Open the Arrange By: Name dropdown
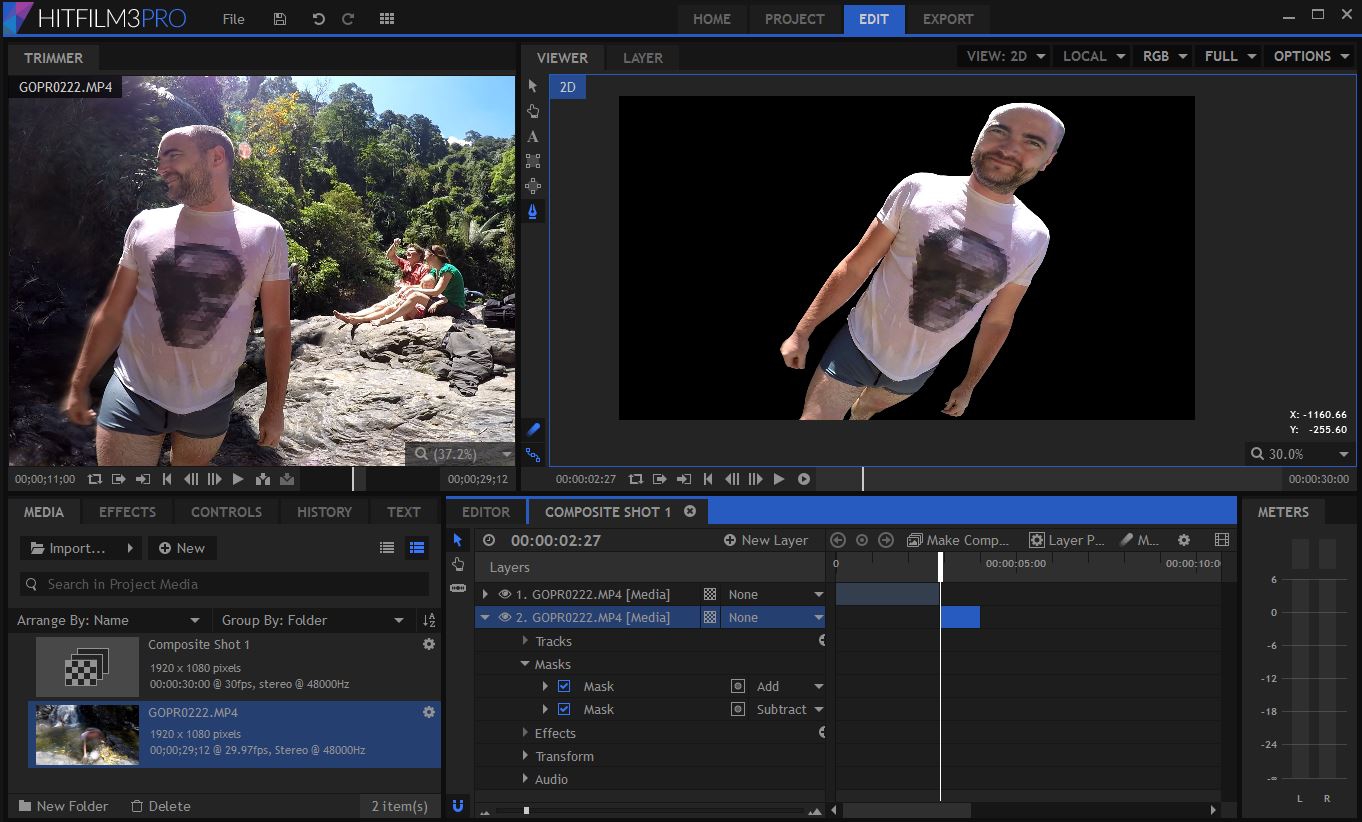Image resolution: width=1362 pixels, height=822 pixels. (x=109, y=620)
